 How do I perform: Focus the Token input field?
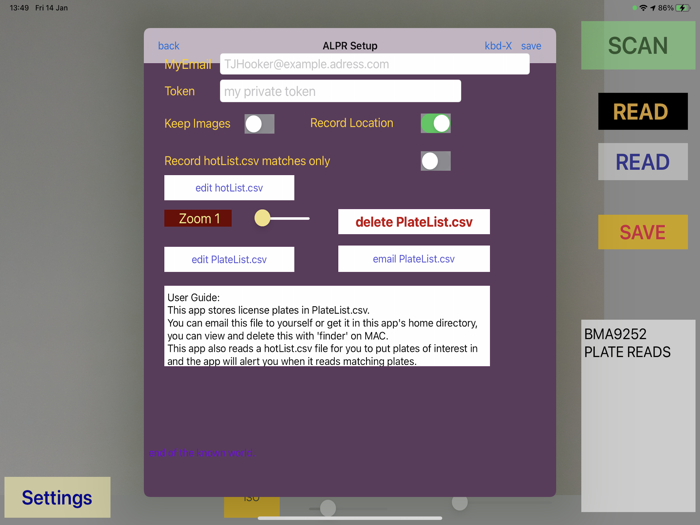click(340, 91)
